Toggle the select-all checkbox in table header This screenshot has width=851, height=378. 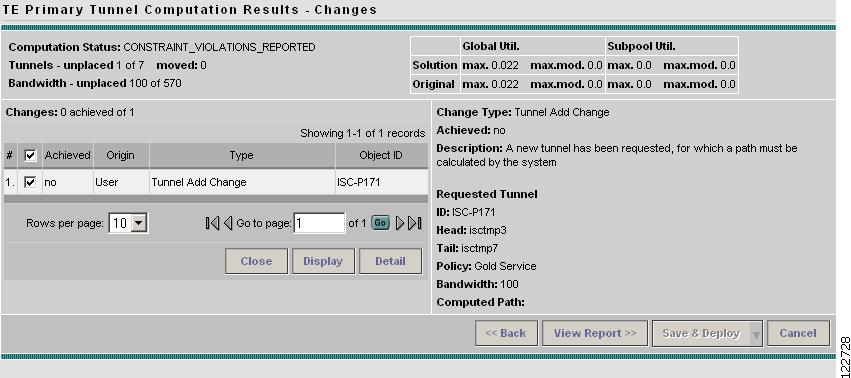(x=30, y=156)
